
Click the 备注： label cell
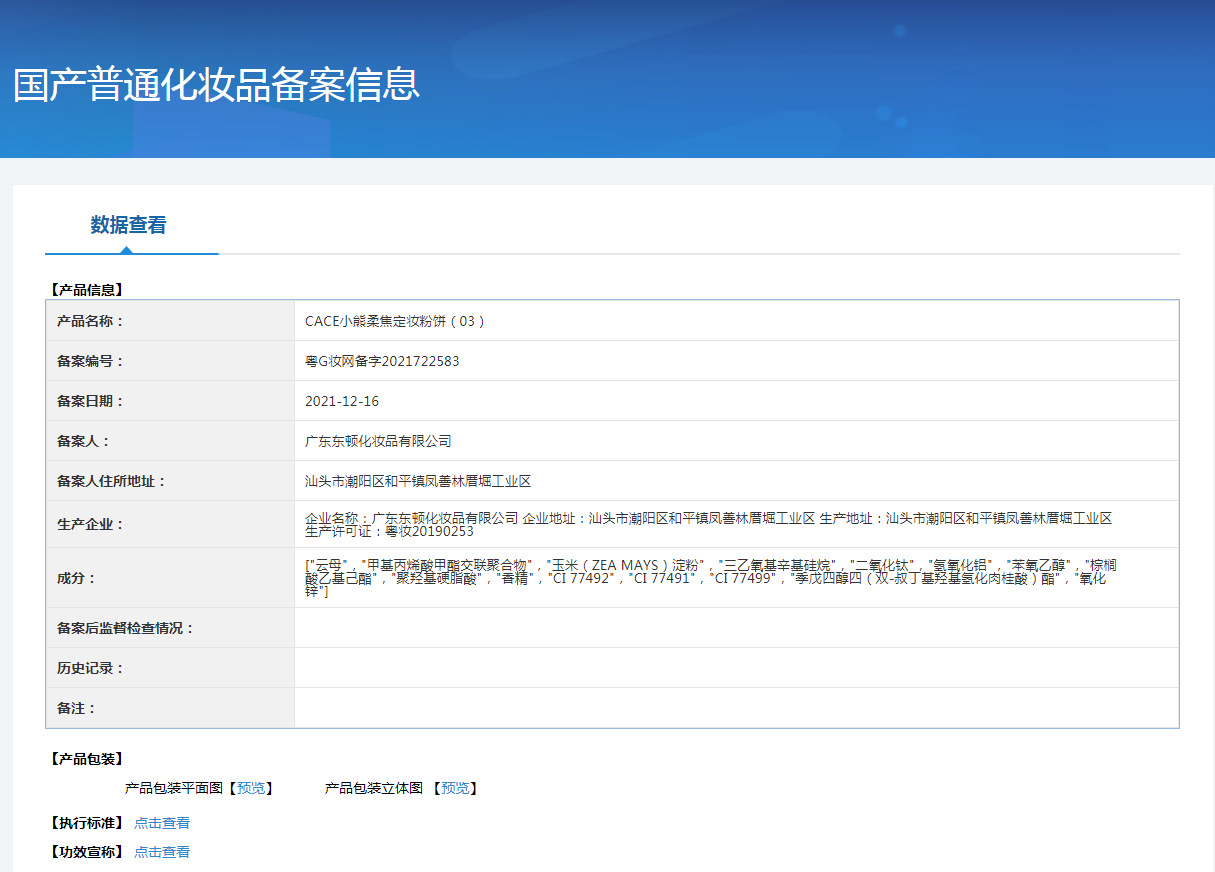click(x=170, y=708)
